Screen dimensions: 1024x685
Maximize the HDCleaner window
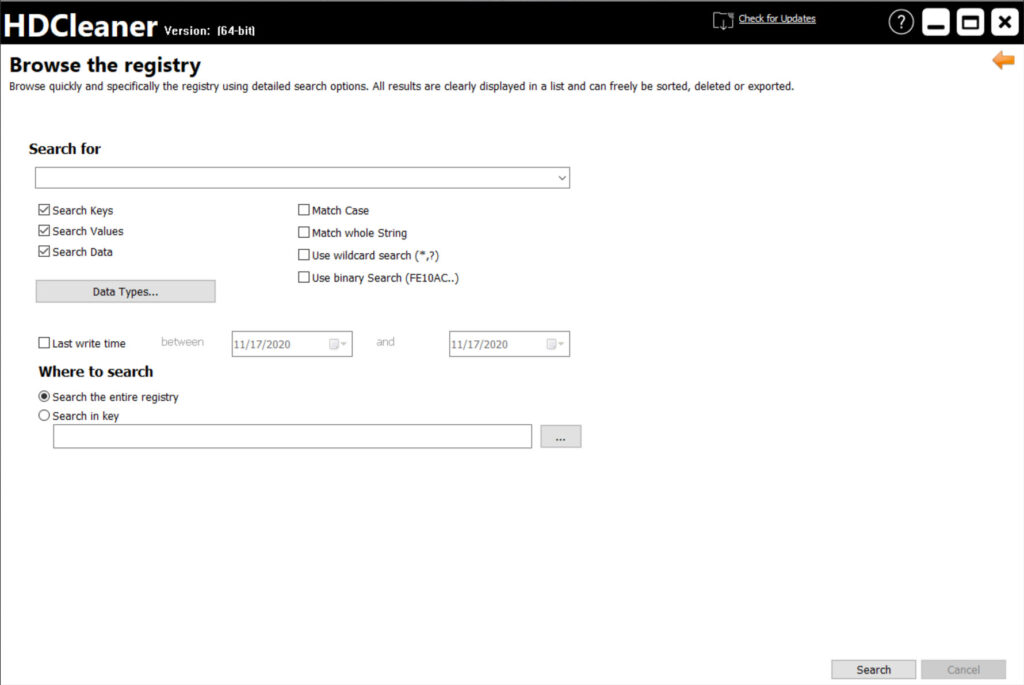[x=970, y=22]
